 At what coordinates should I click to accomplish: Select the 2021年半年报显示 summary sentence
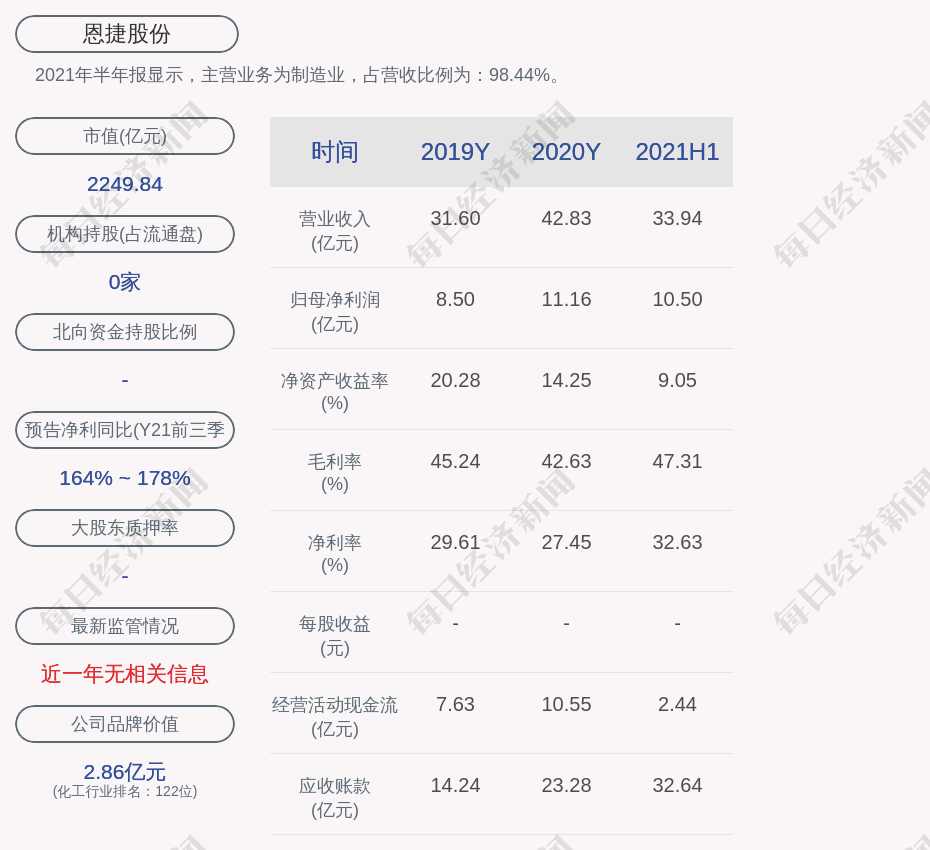pos(298,75)
